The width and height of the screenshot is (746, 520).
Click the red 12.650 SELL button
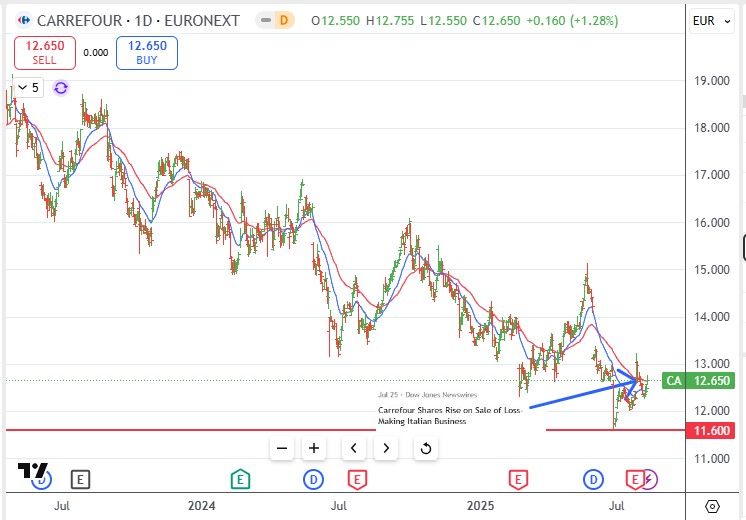pos(45,53)
